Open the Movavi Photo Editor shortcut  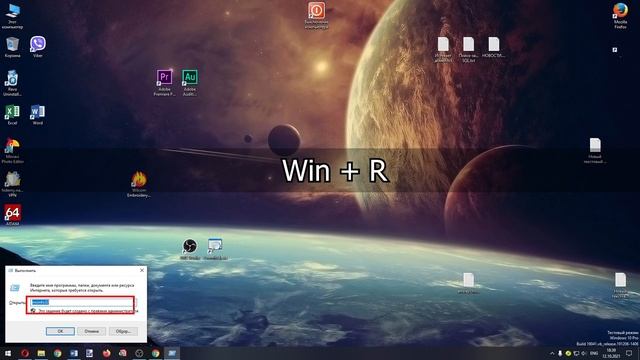12,151
